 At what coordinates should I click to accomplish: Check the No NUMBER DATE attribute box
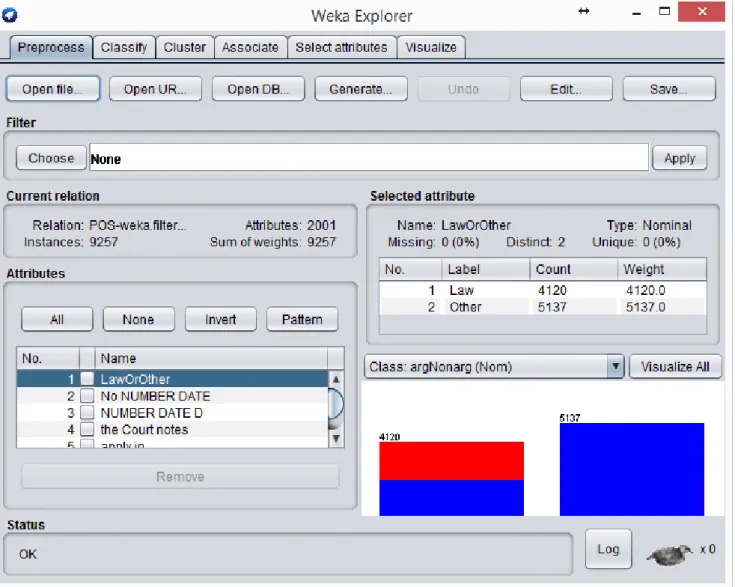pos(87,396)
